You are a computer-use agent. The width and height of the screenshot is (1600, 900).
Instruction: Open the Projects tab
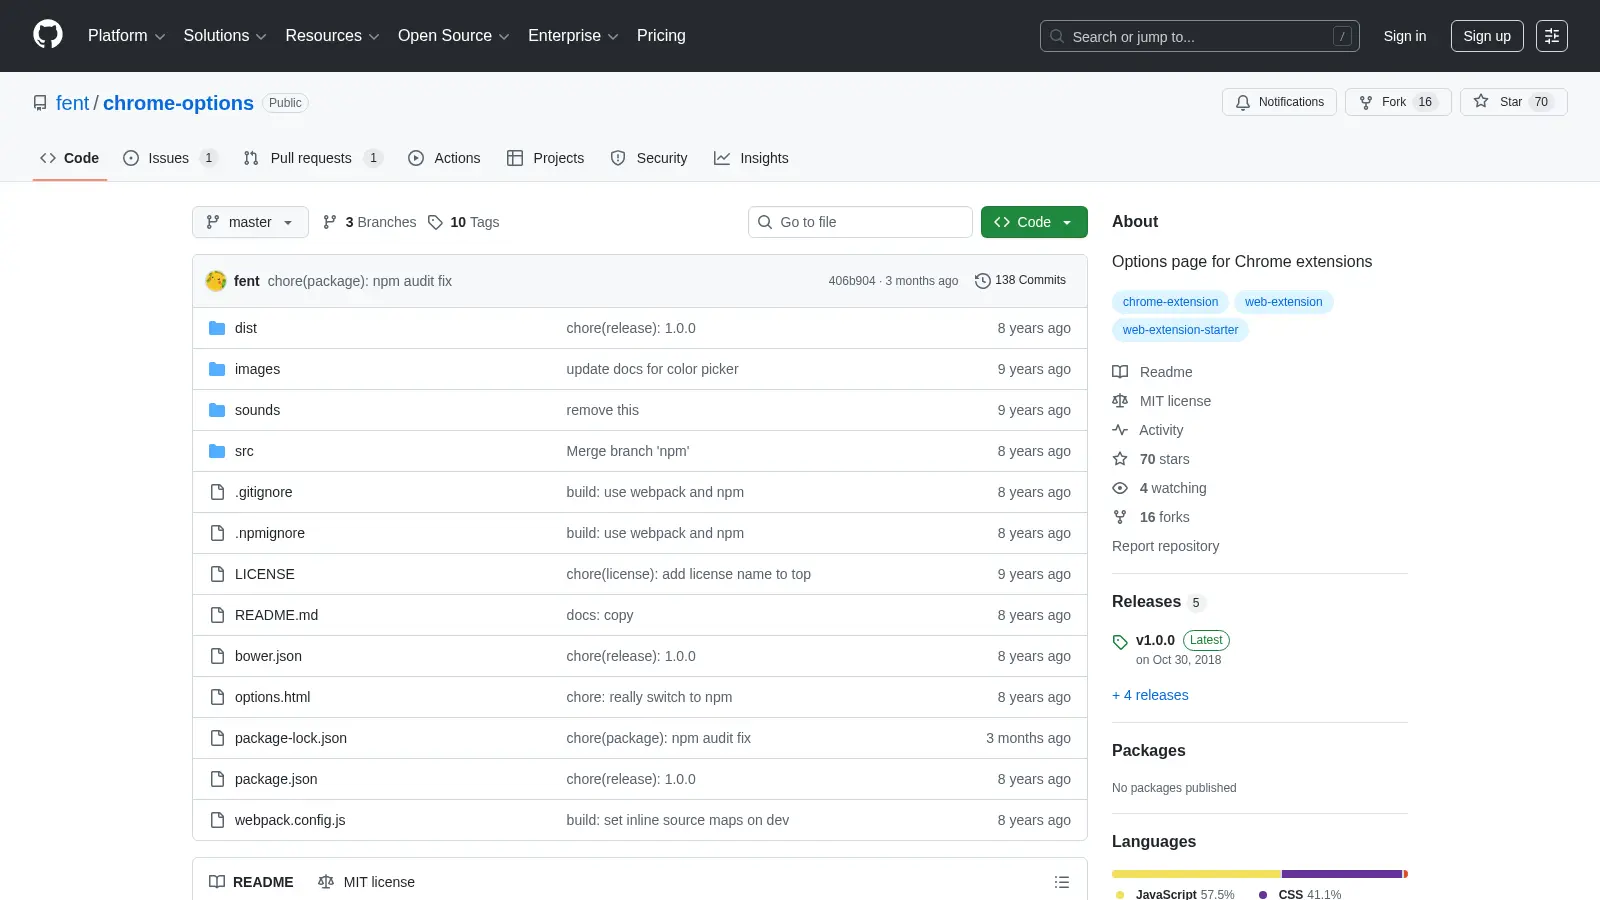click(x=546, y=158)
